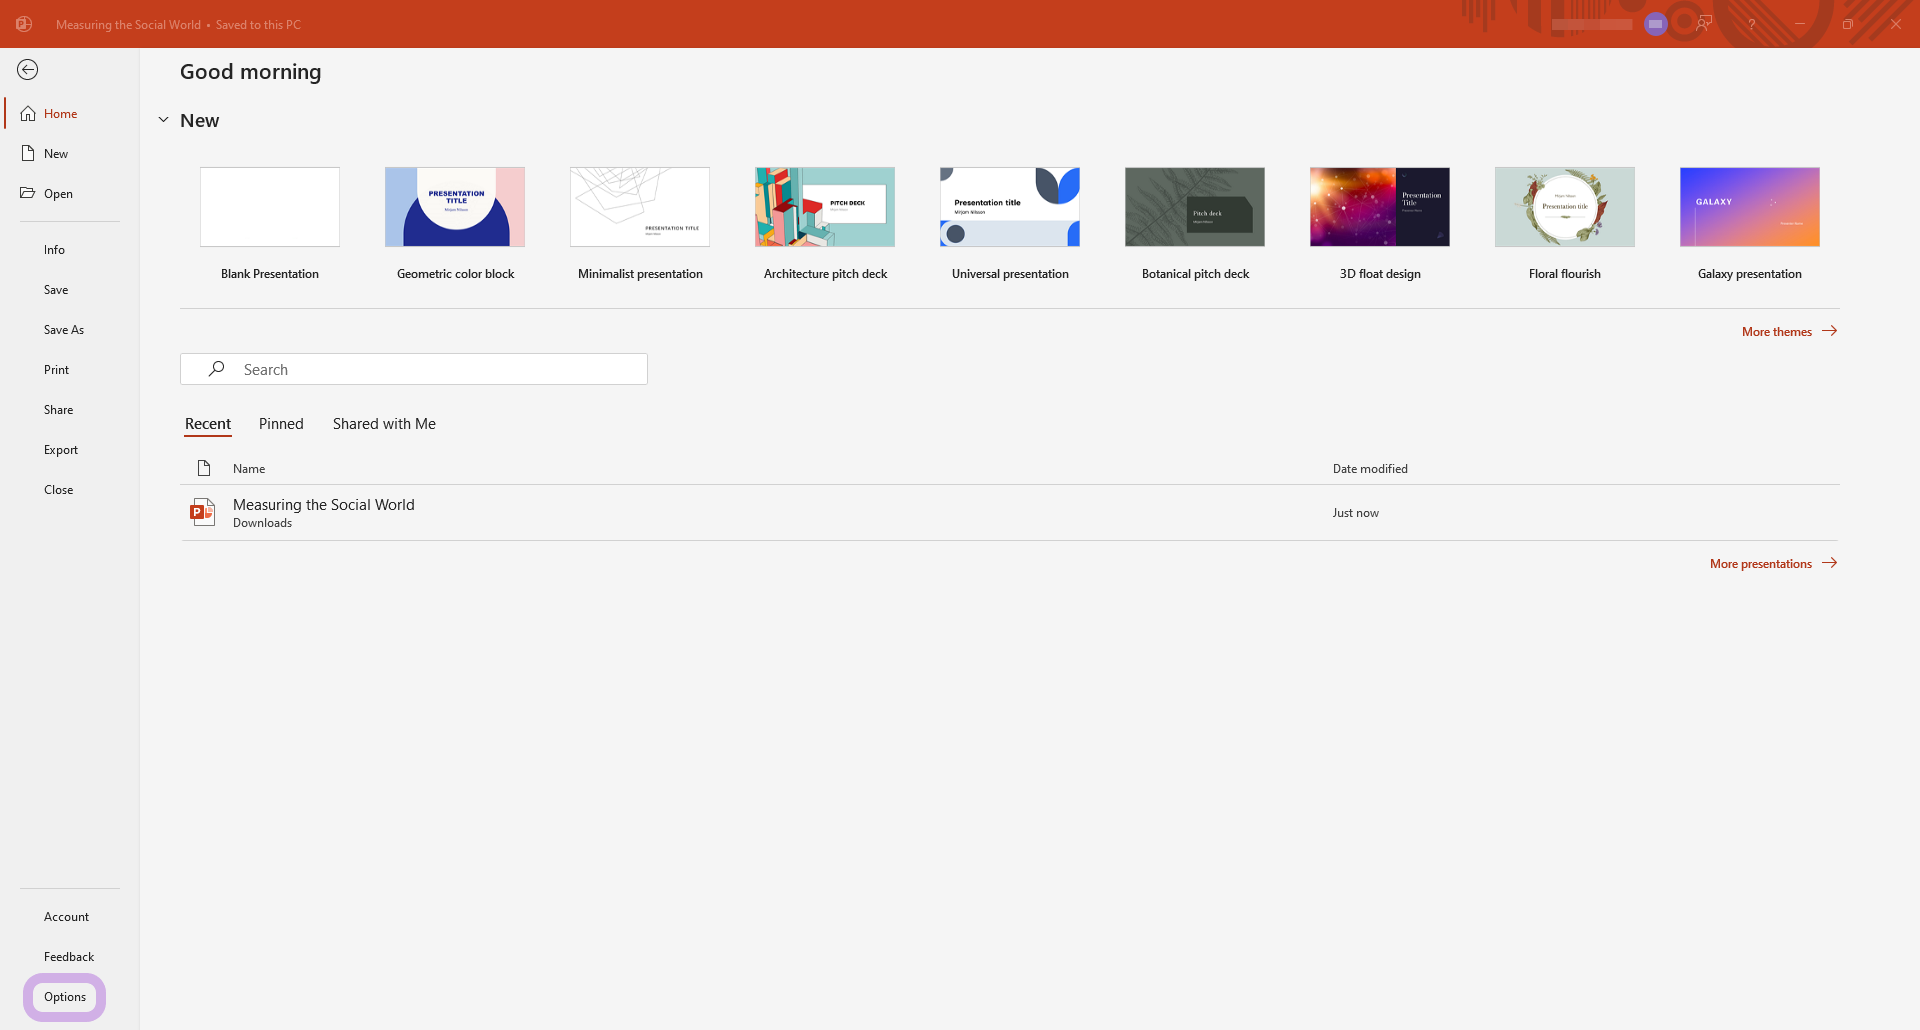
Task: Click the file-type column header icon
Action: point(204,468)
